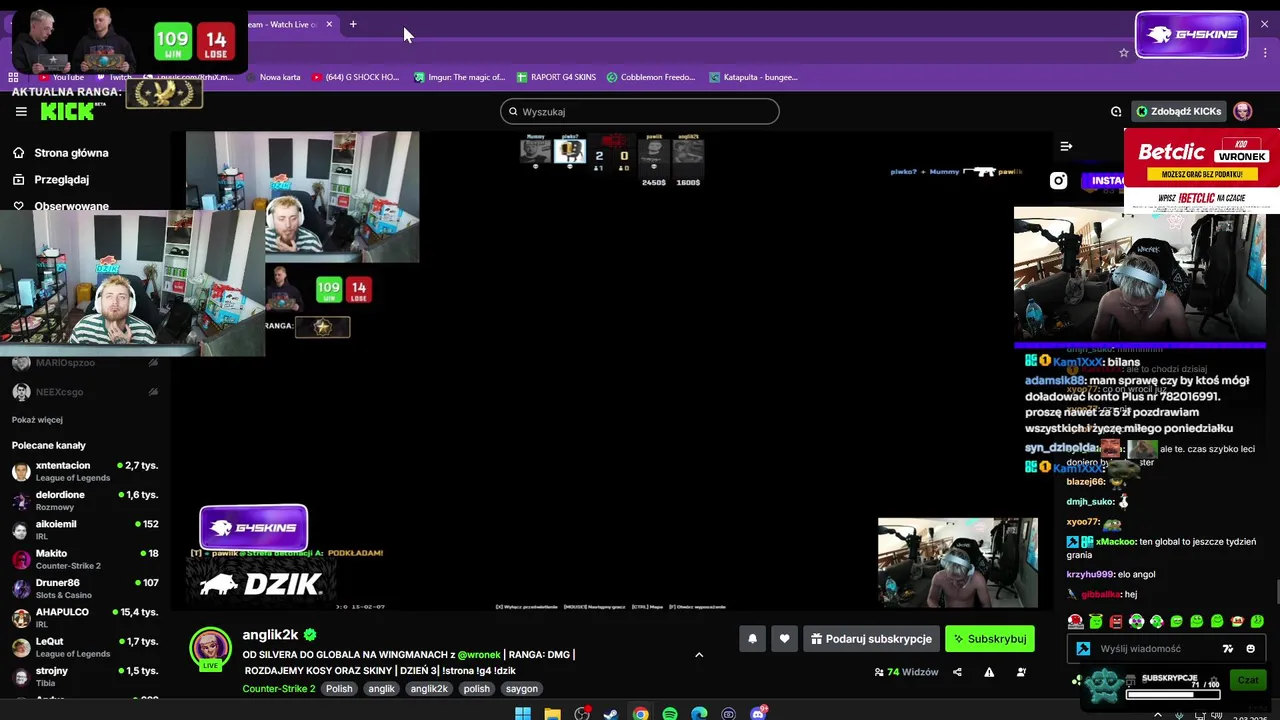Click xMackoo username in chat
This screenshot has height=720, width=1280.
click(x=1116, y=542)
